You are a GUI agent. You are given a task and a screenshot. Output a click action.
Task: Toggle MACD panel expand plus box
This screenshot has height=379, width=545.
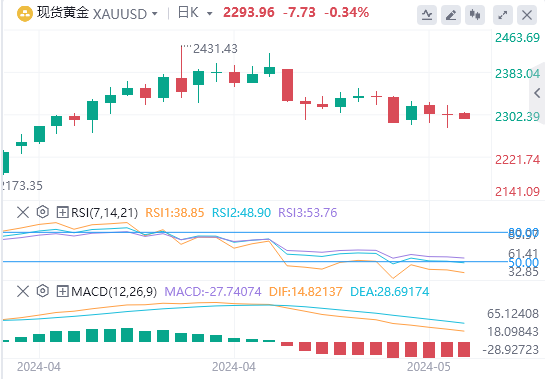tap(62, 291)
